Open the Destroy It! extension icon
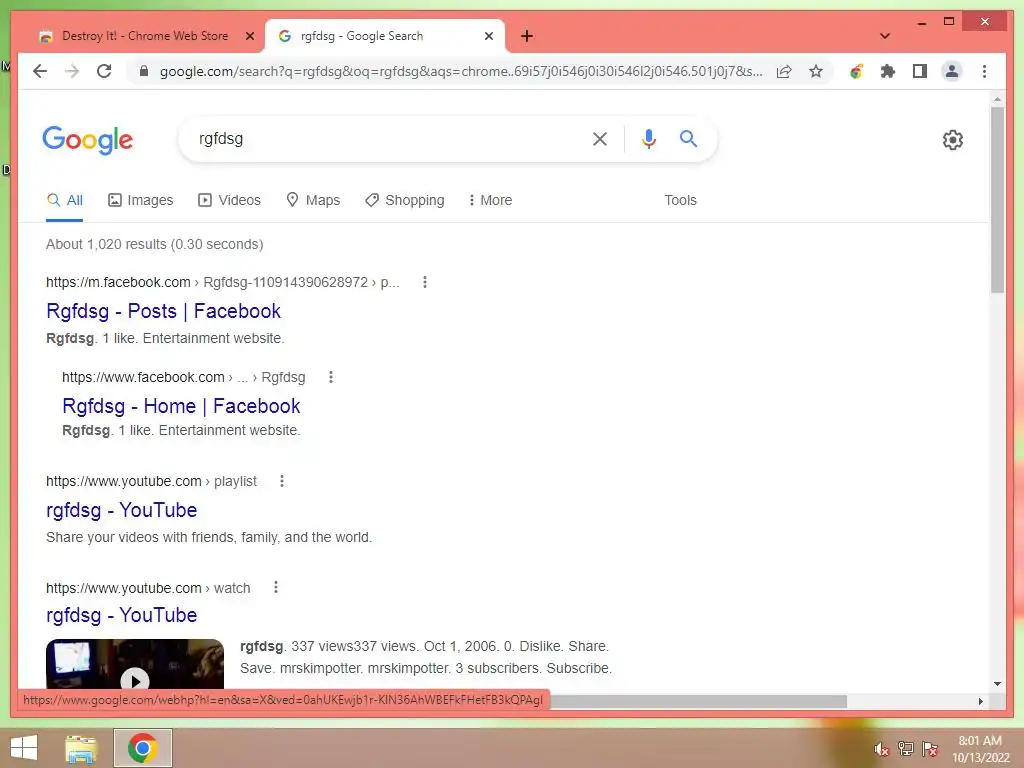Screen dimensions: 1024x768 [856, 71]
